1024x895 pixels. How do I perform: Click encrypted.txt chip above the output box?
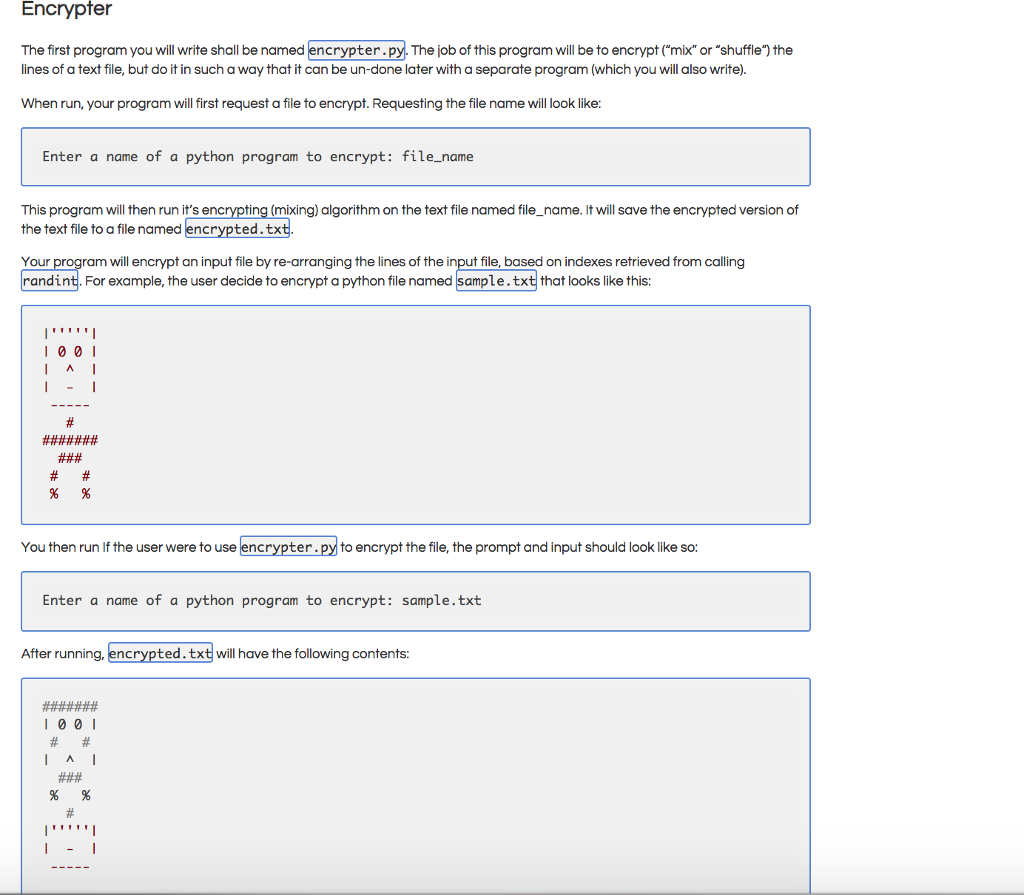click(x=160, y=653)
